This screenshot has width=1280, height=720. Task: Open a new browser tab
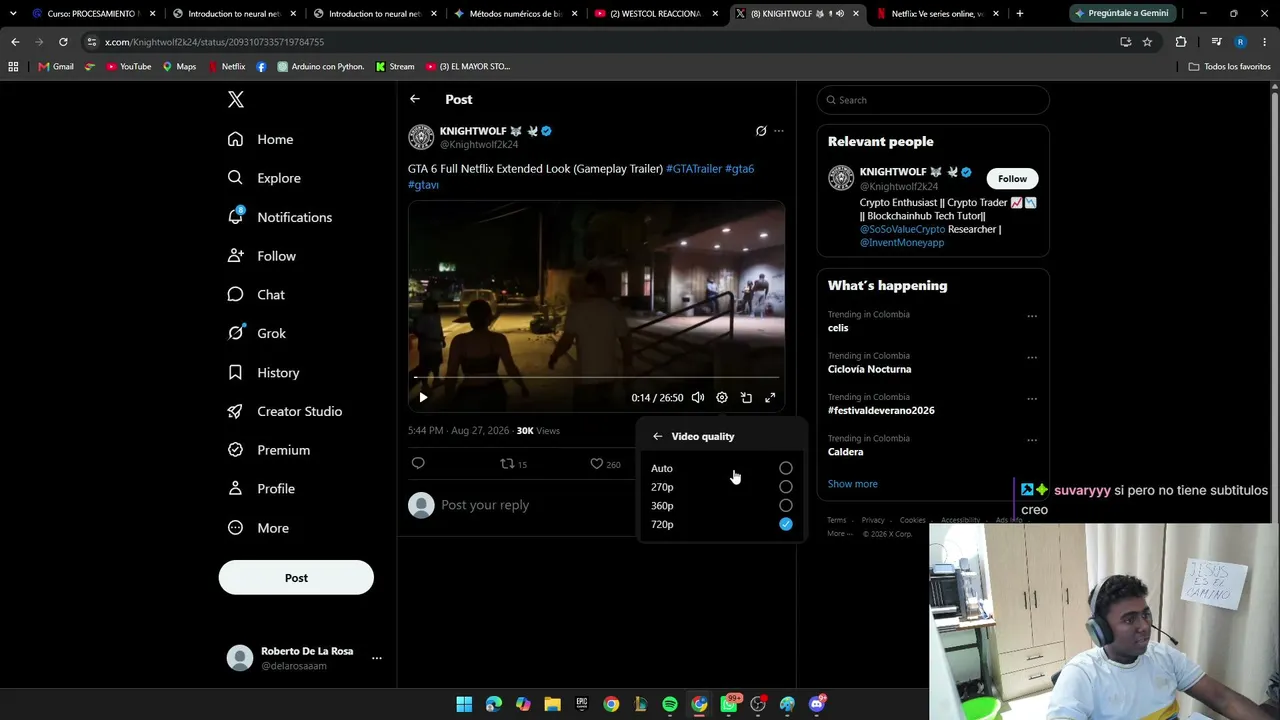coord(1019,14)
